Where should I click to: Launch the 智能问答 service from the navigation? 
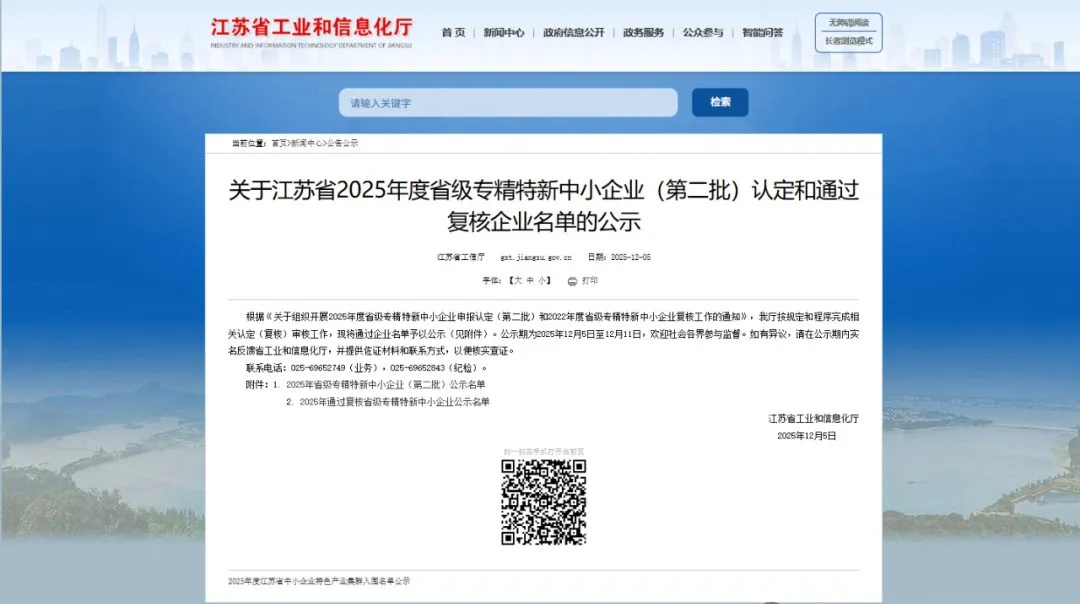point(762,31)
